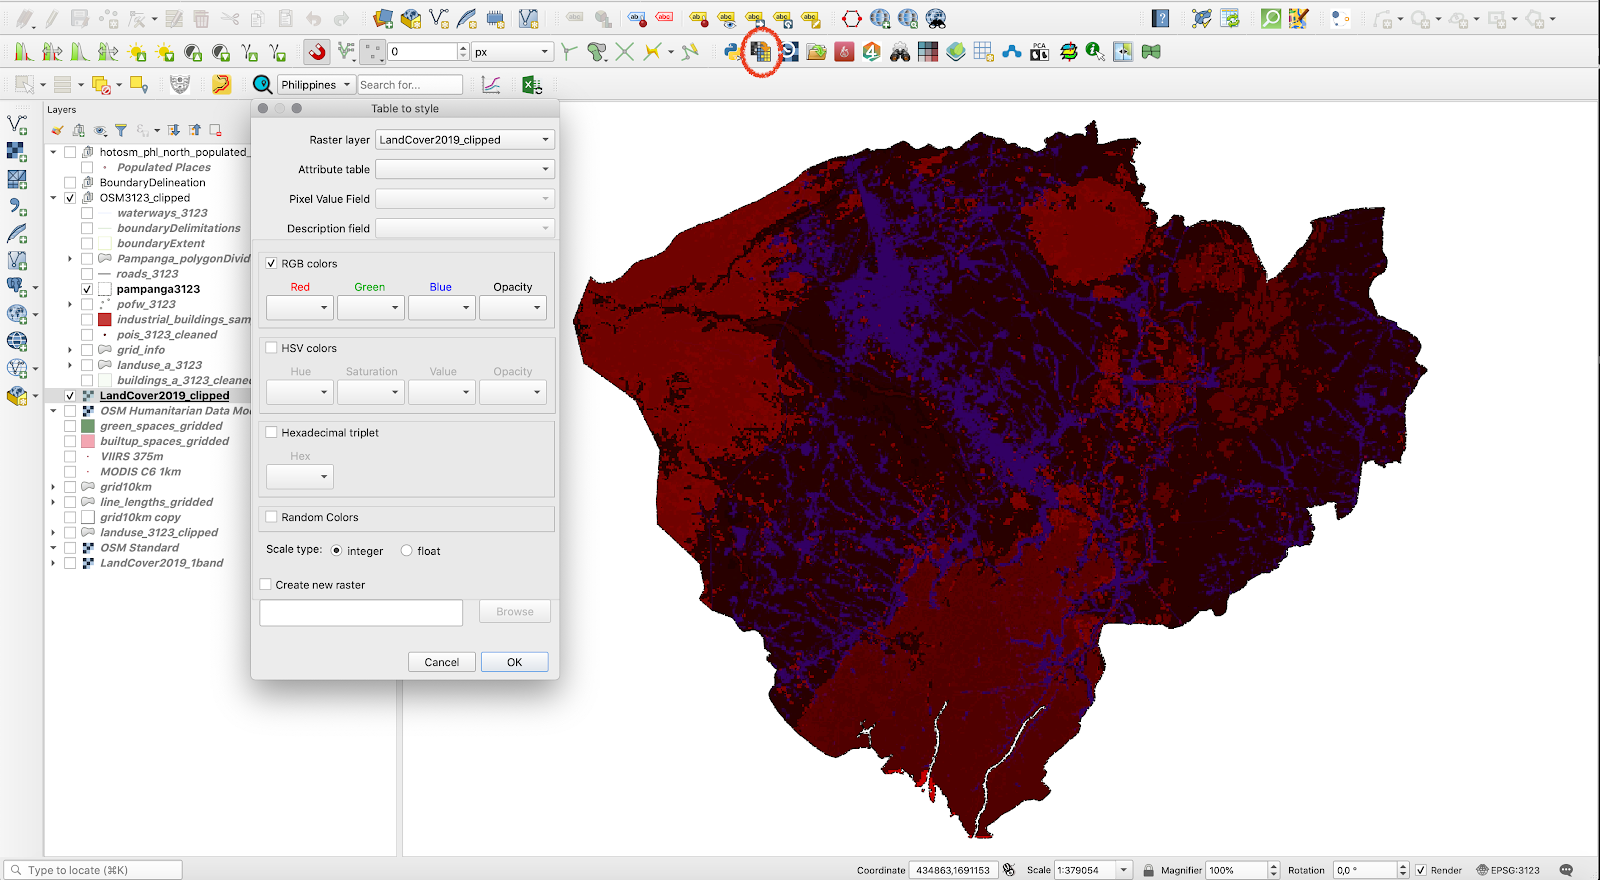Select the LandCover2019_clipped layer

[164, 396]
